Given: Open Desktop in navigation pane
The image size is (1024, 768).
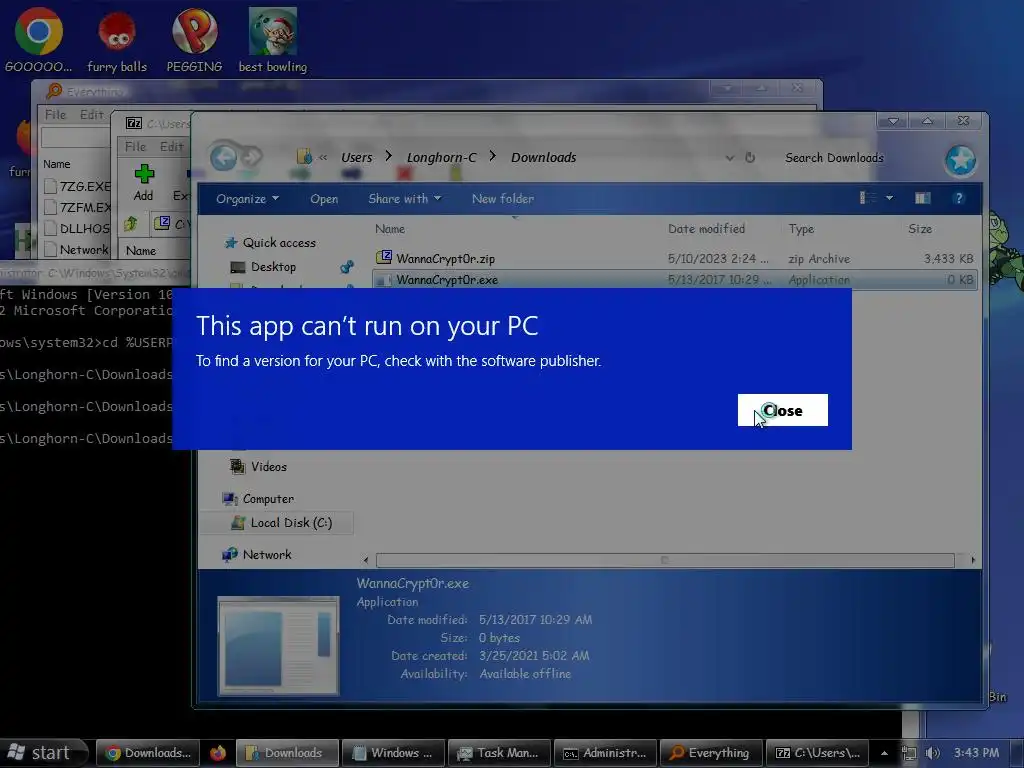Looking at the screenshot, I should click(x=273, y=267).
